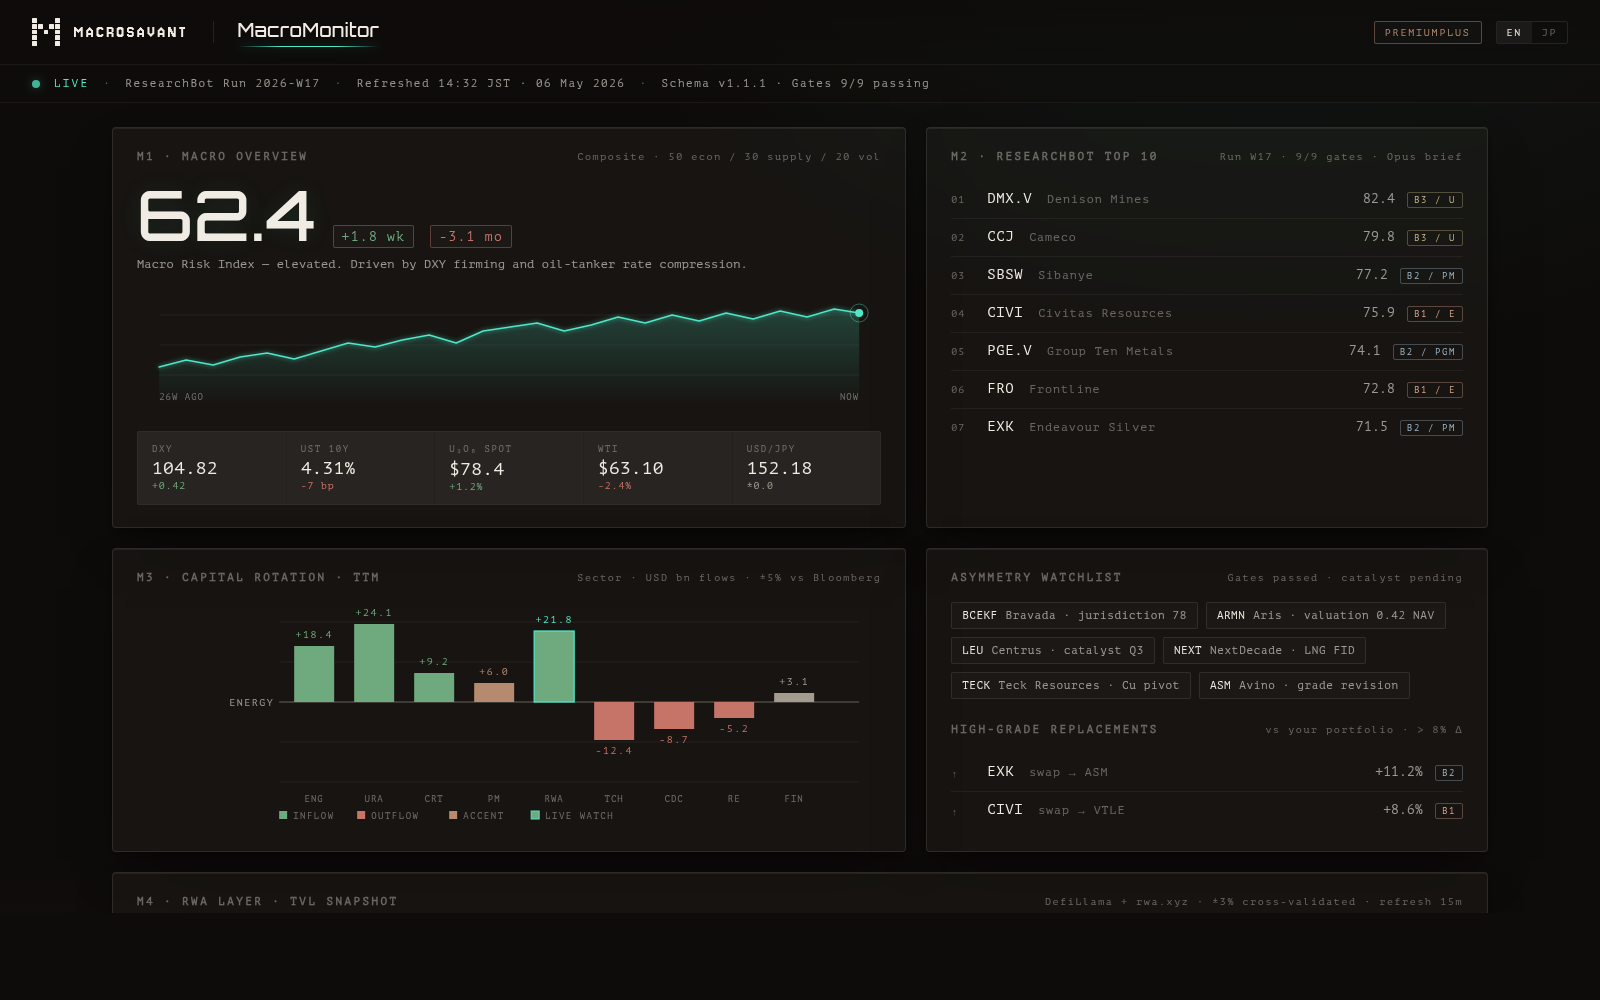Image resolution: width=1600 pixels, height=1000 pixels.
Task: Click B3 / U tag on CCJ row
Action: pos(1435,238)
